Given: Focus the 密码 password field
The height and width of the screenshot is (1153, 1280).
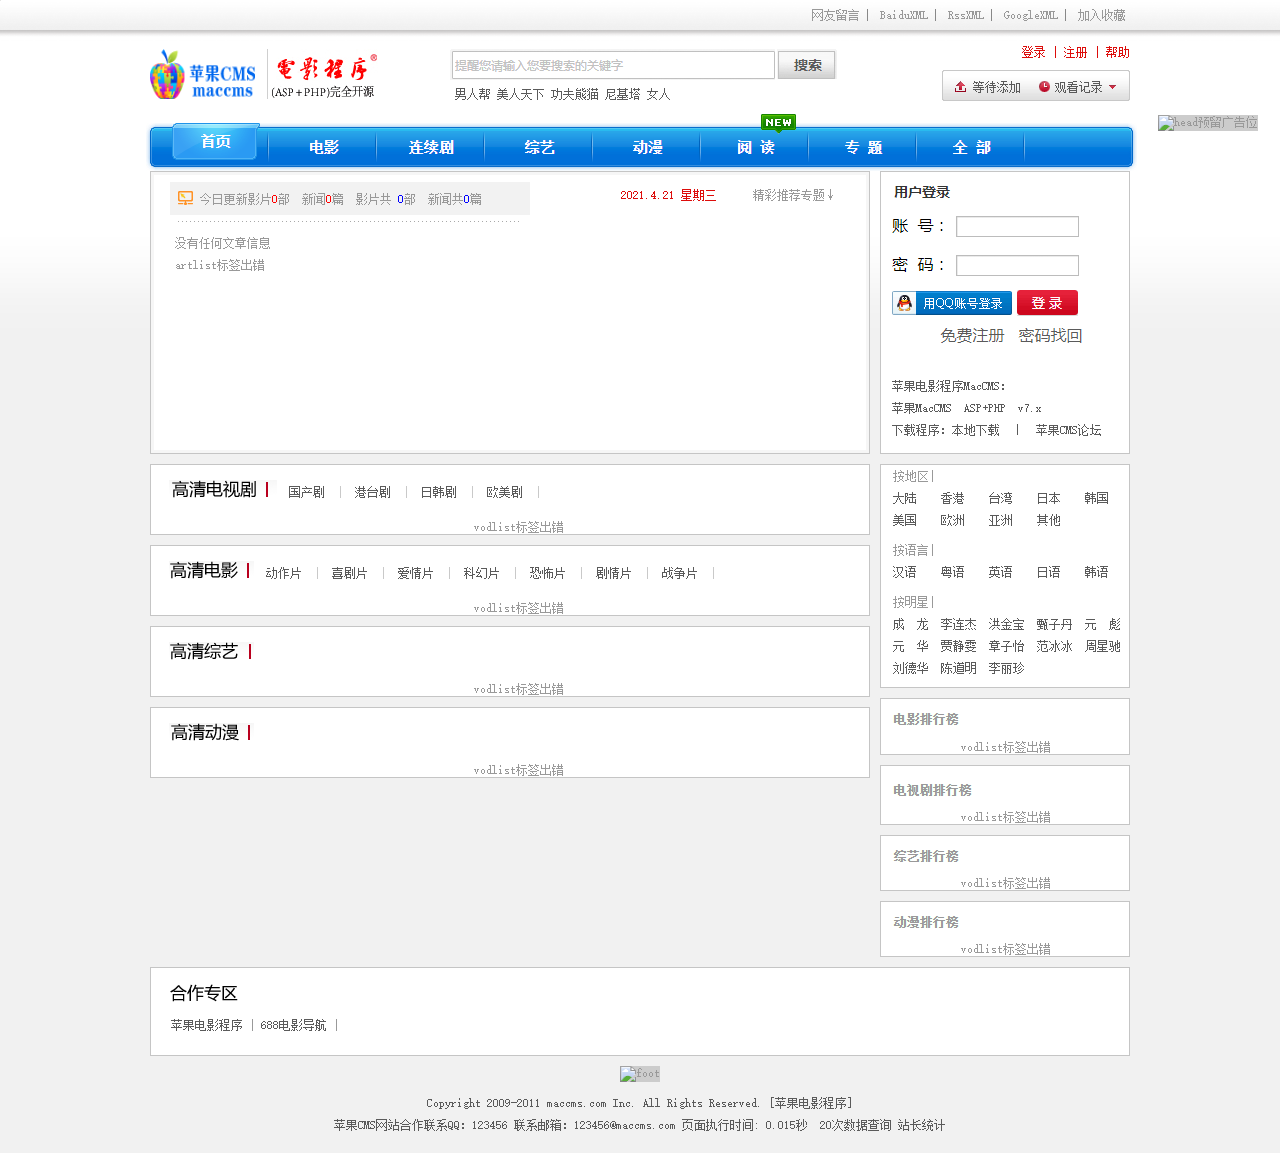Looking at the screenshot, I should point(1017,266).
